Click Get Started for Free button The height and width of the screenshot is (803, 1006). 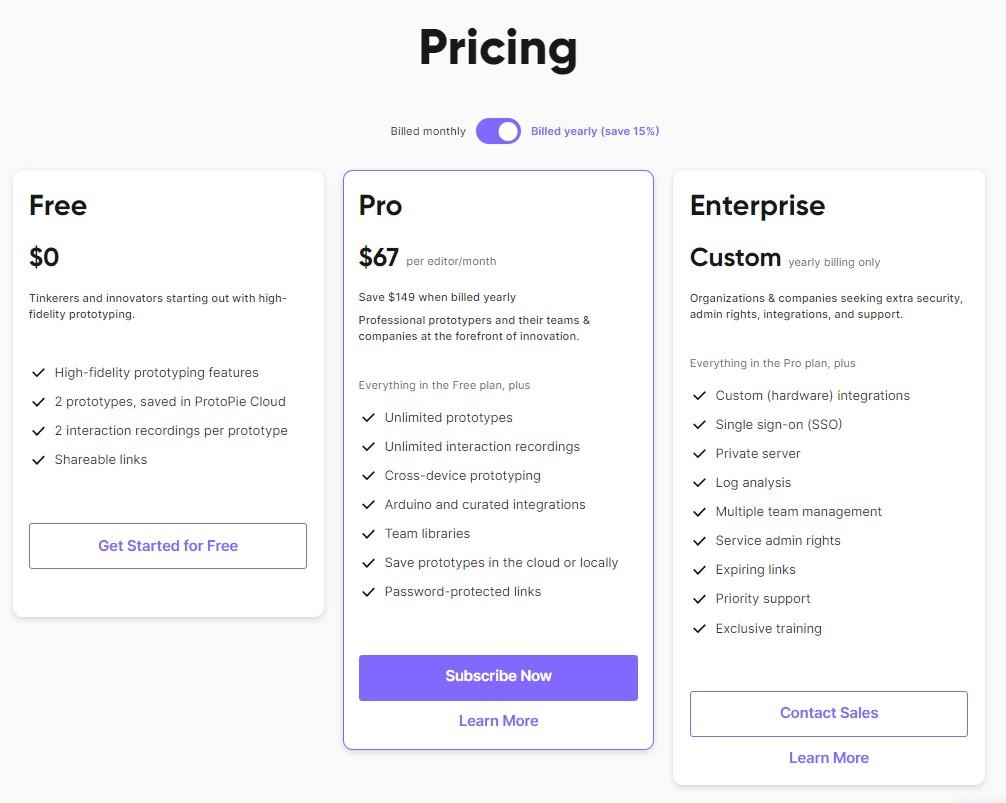[168, 546]
